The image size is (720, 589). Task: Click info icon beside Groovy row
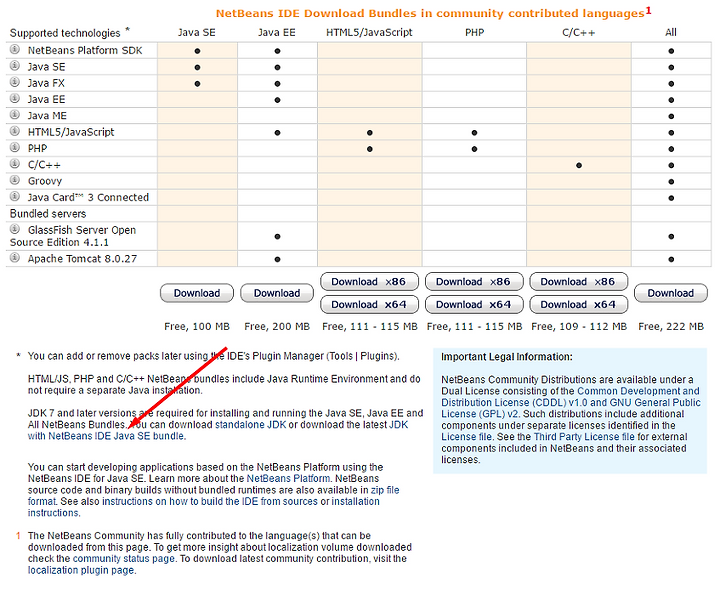15,180
